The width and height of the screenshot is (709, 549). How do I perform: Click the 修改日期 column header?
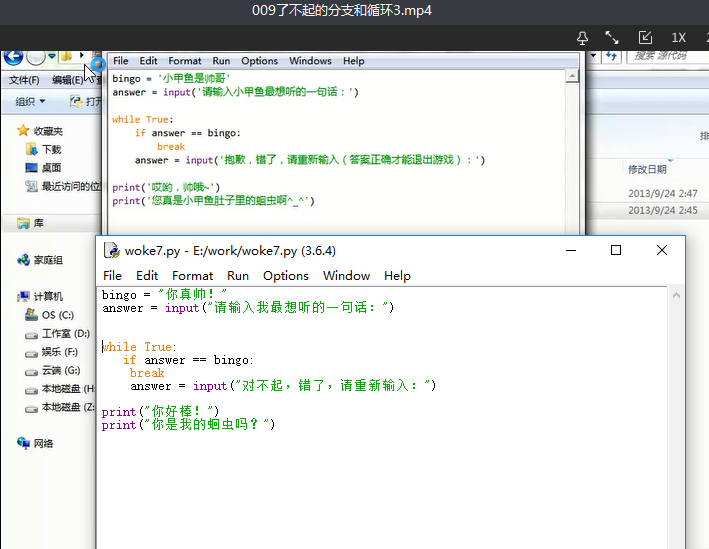coord(646,169)
